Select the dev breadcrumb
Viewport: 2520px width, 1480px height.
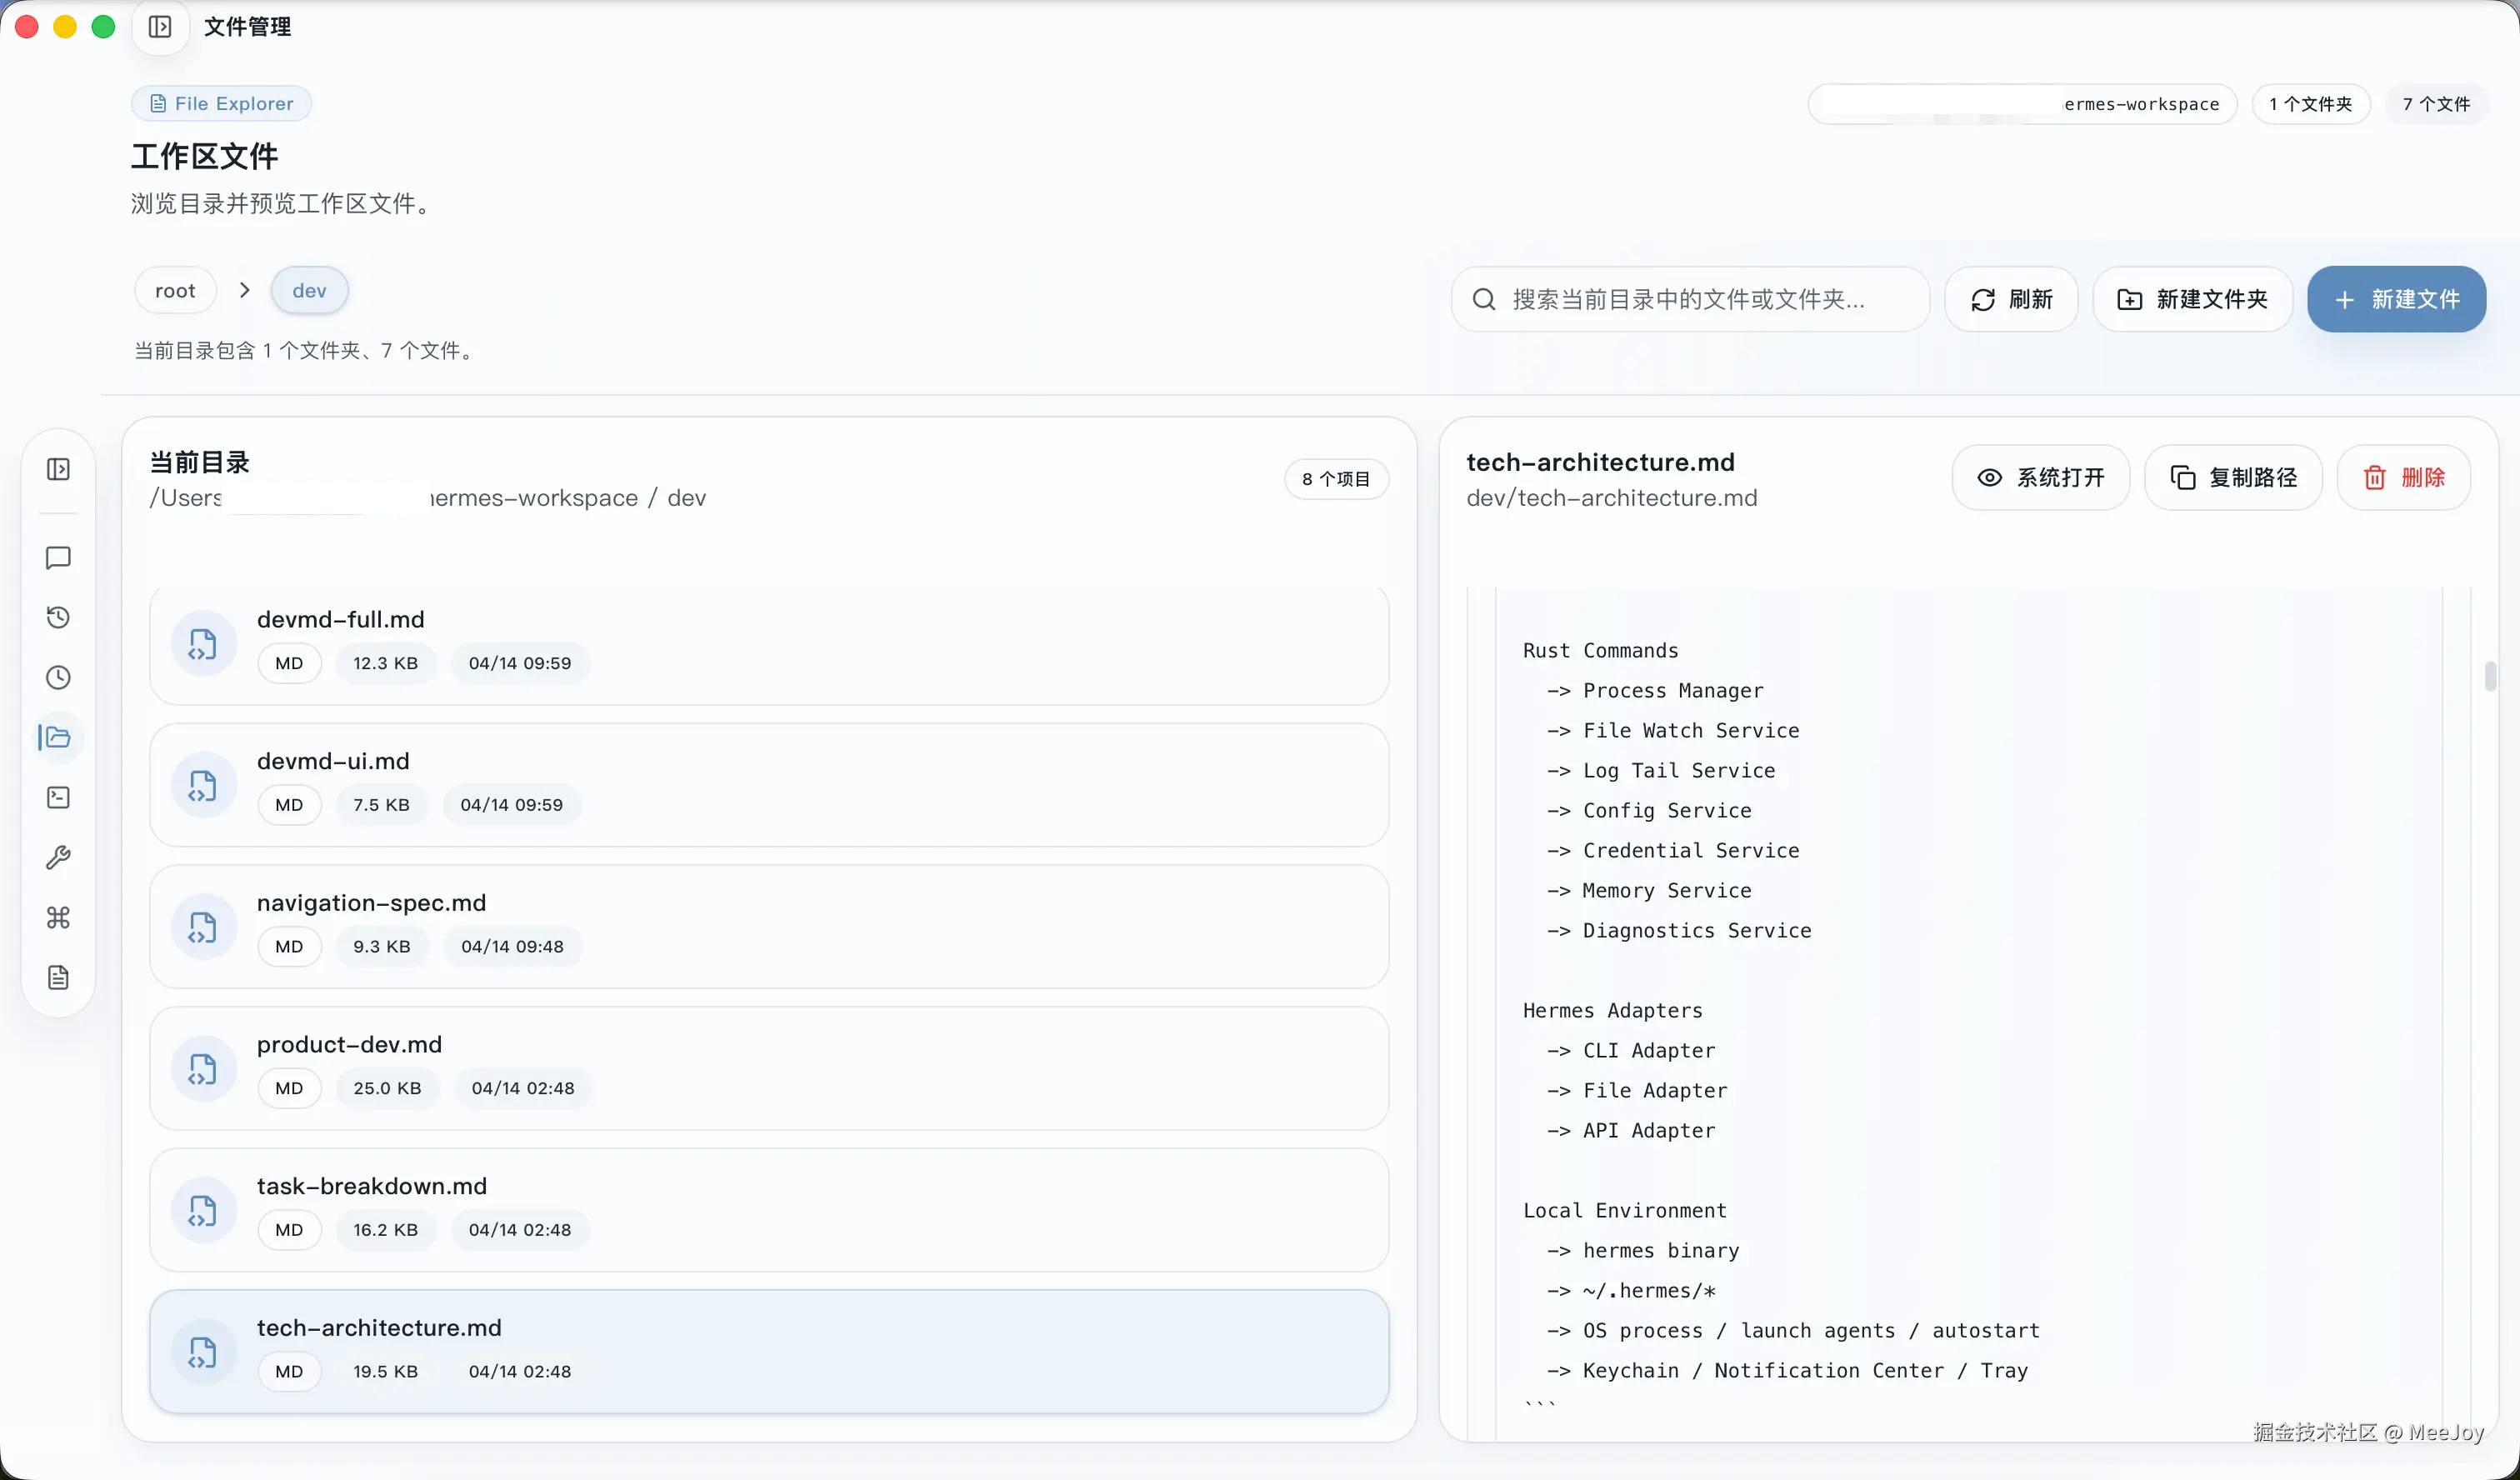[309, 291]
